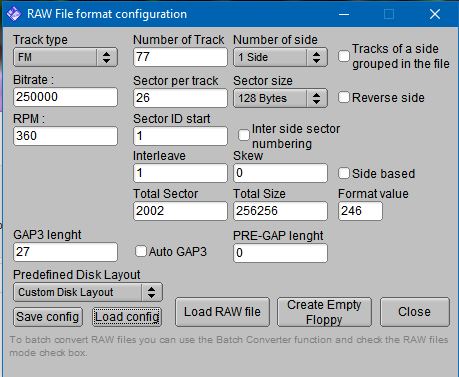Focus the RPM input field
This screenshot has width=459, height=377.
65,136
